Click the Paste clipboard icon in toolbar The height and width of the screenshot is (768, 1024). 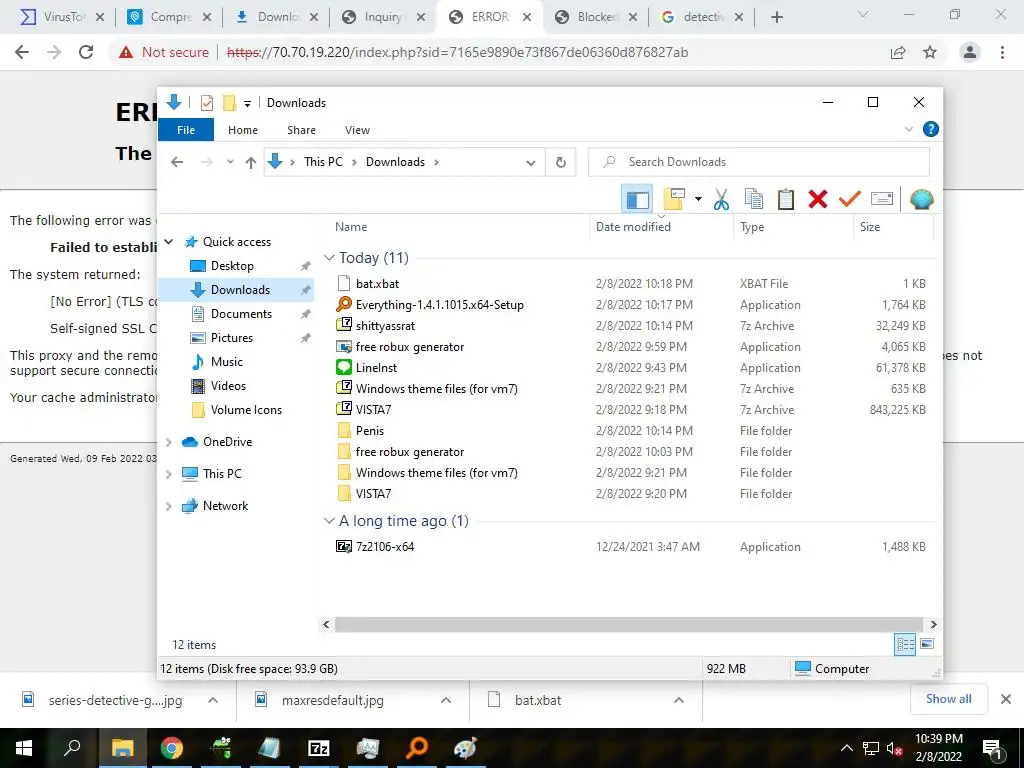786,199
